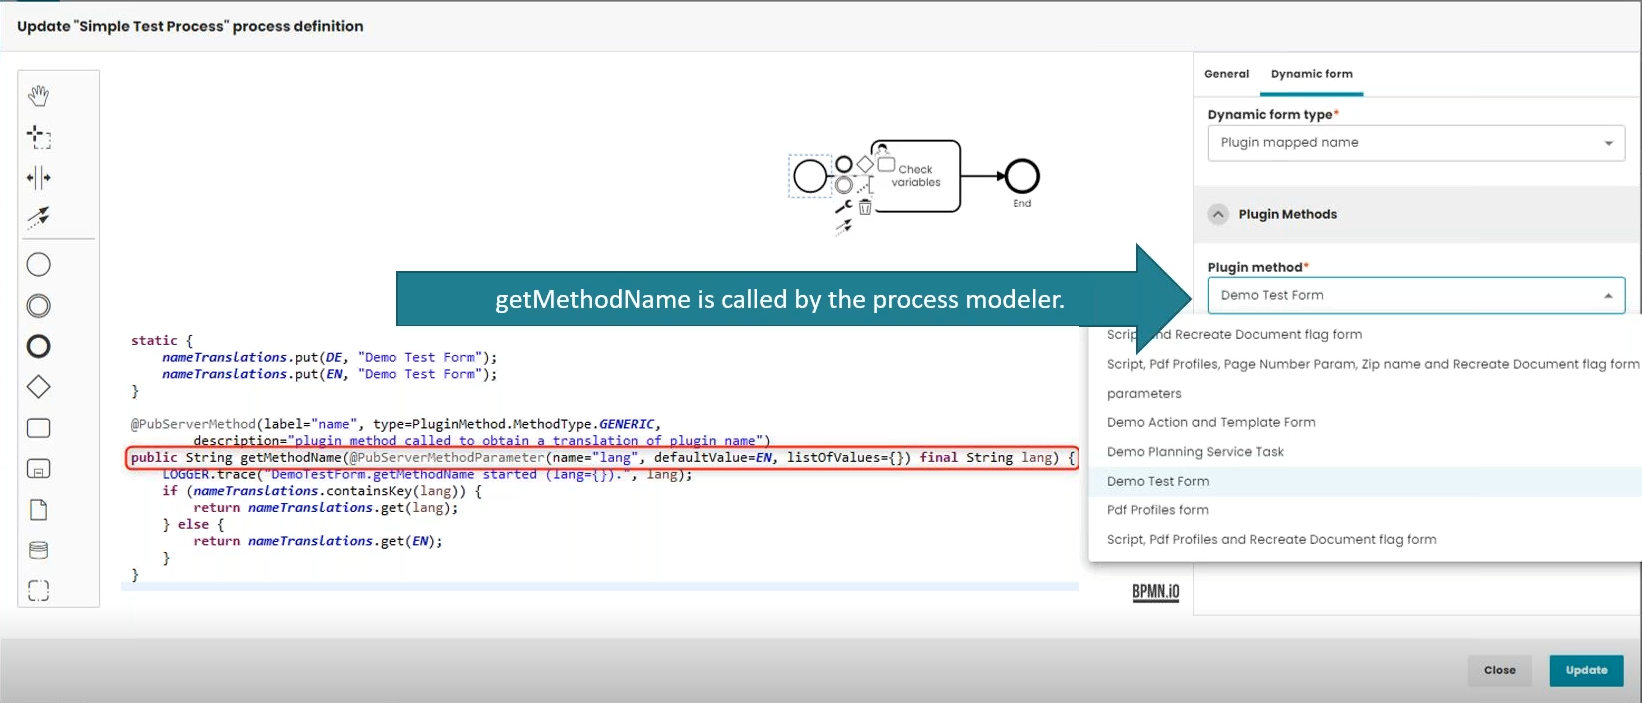
Task: Create a Start Event circle from palette
Action: coord(38,265)
